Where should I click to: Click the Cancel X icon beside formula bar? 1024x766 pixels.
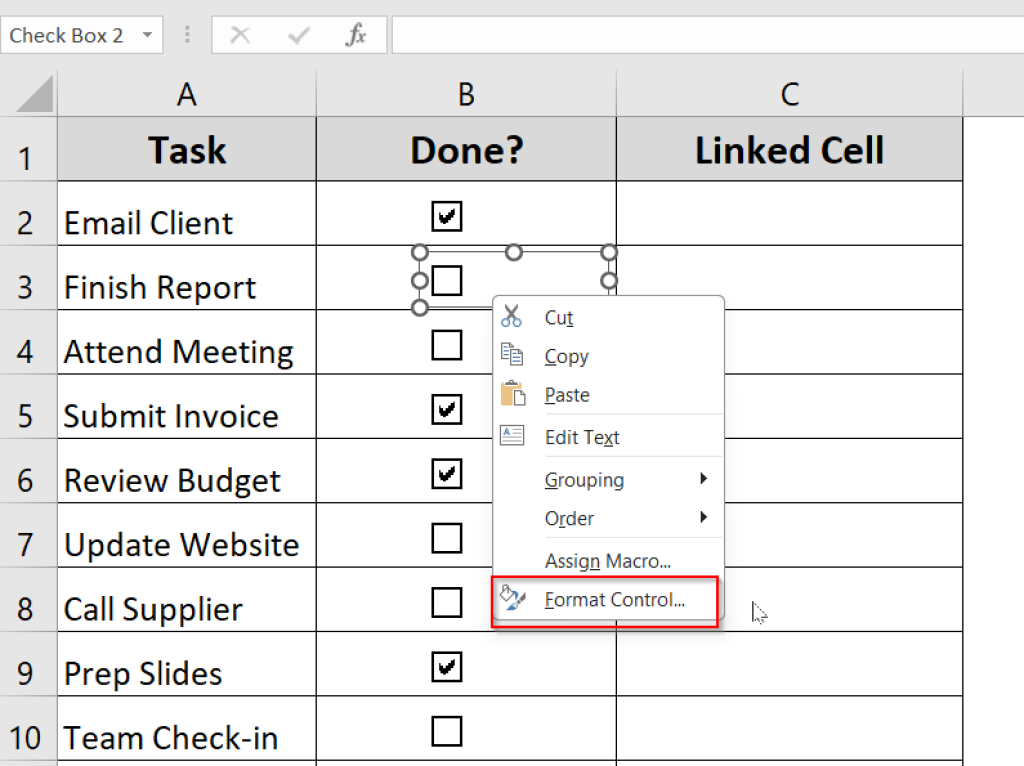point(240,34)
